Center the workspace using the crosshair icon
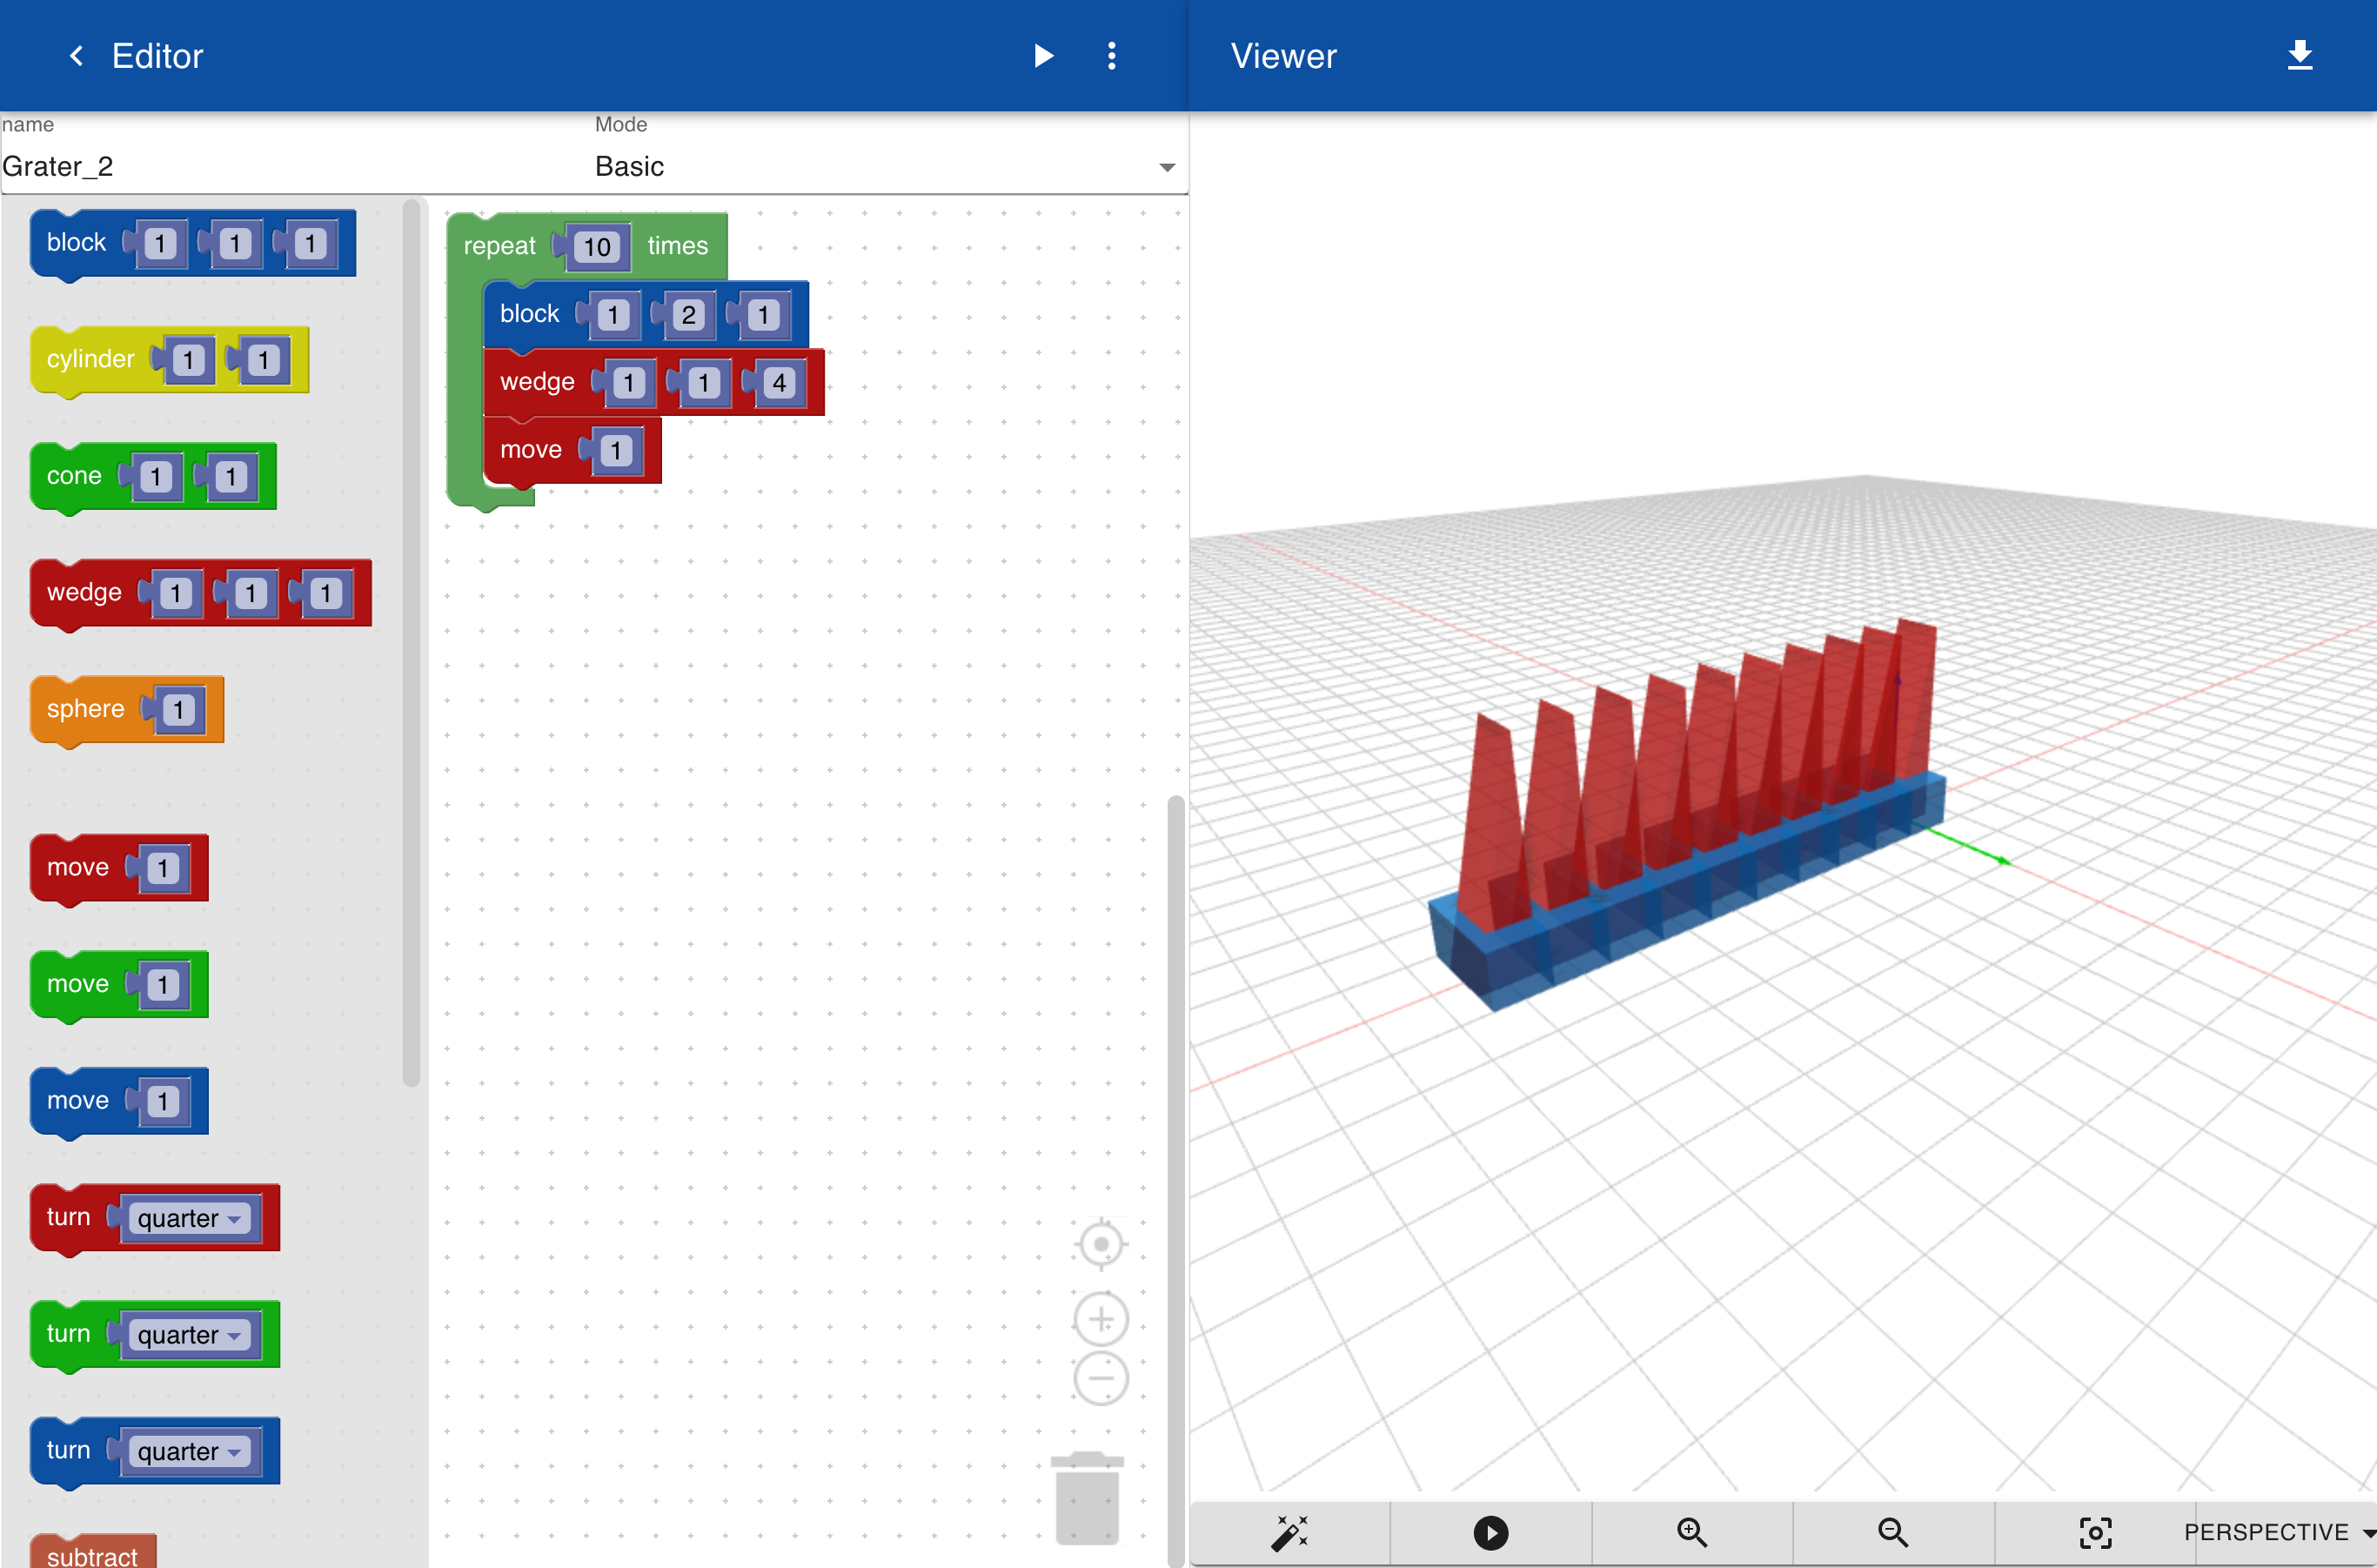This screenshot has width=2377, height=1568. [x=1101, y=1244]
